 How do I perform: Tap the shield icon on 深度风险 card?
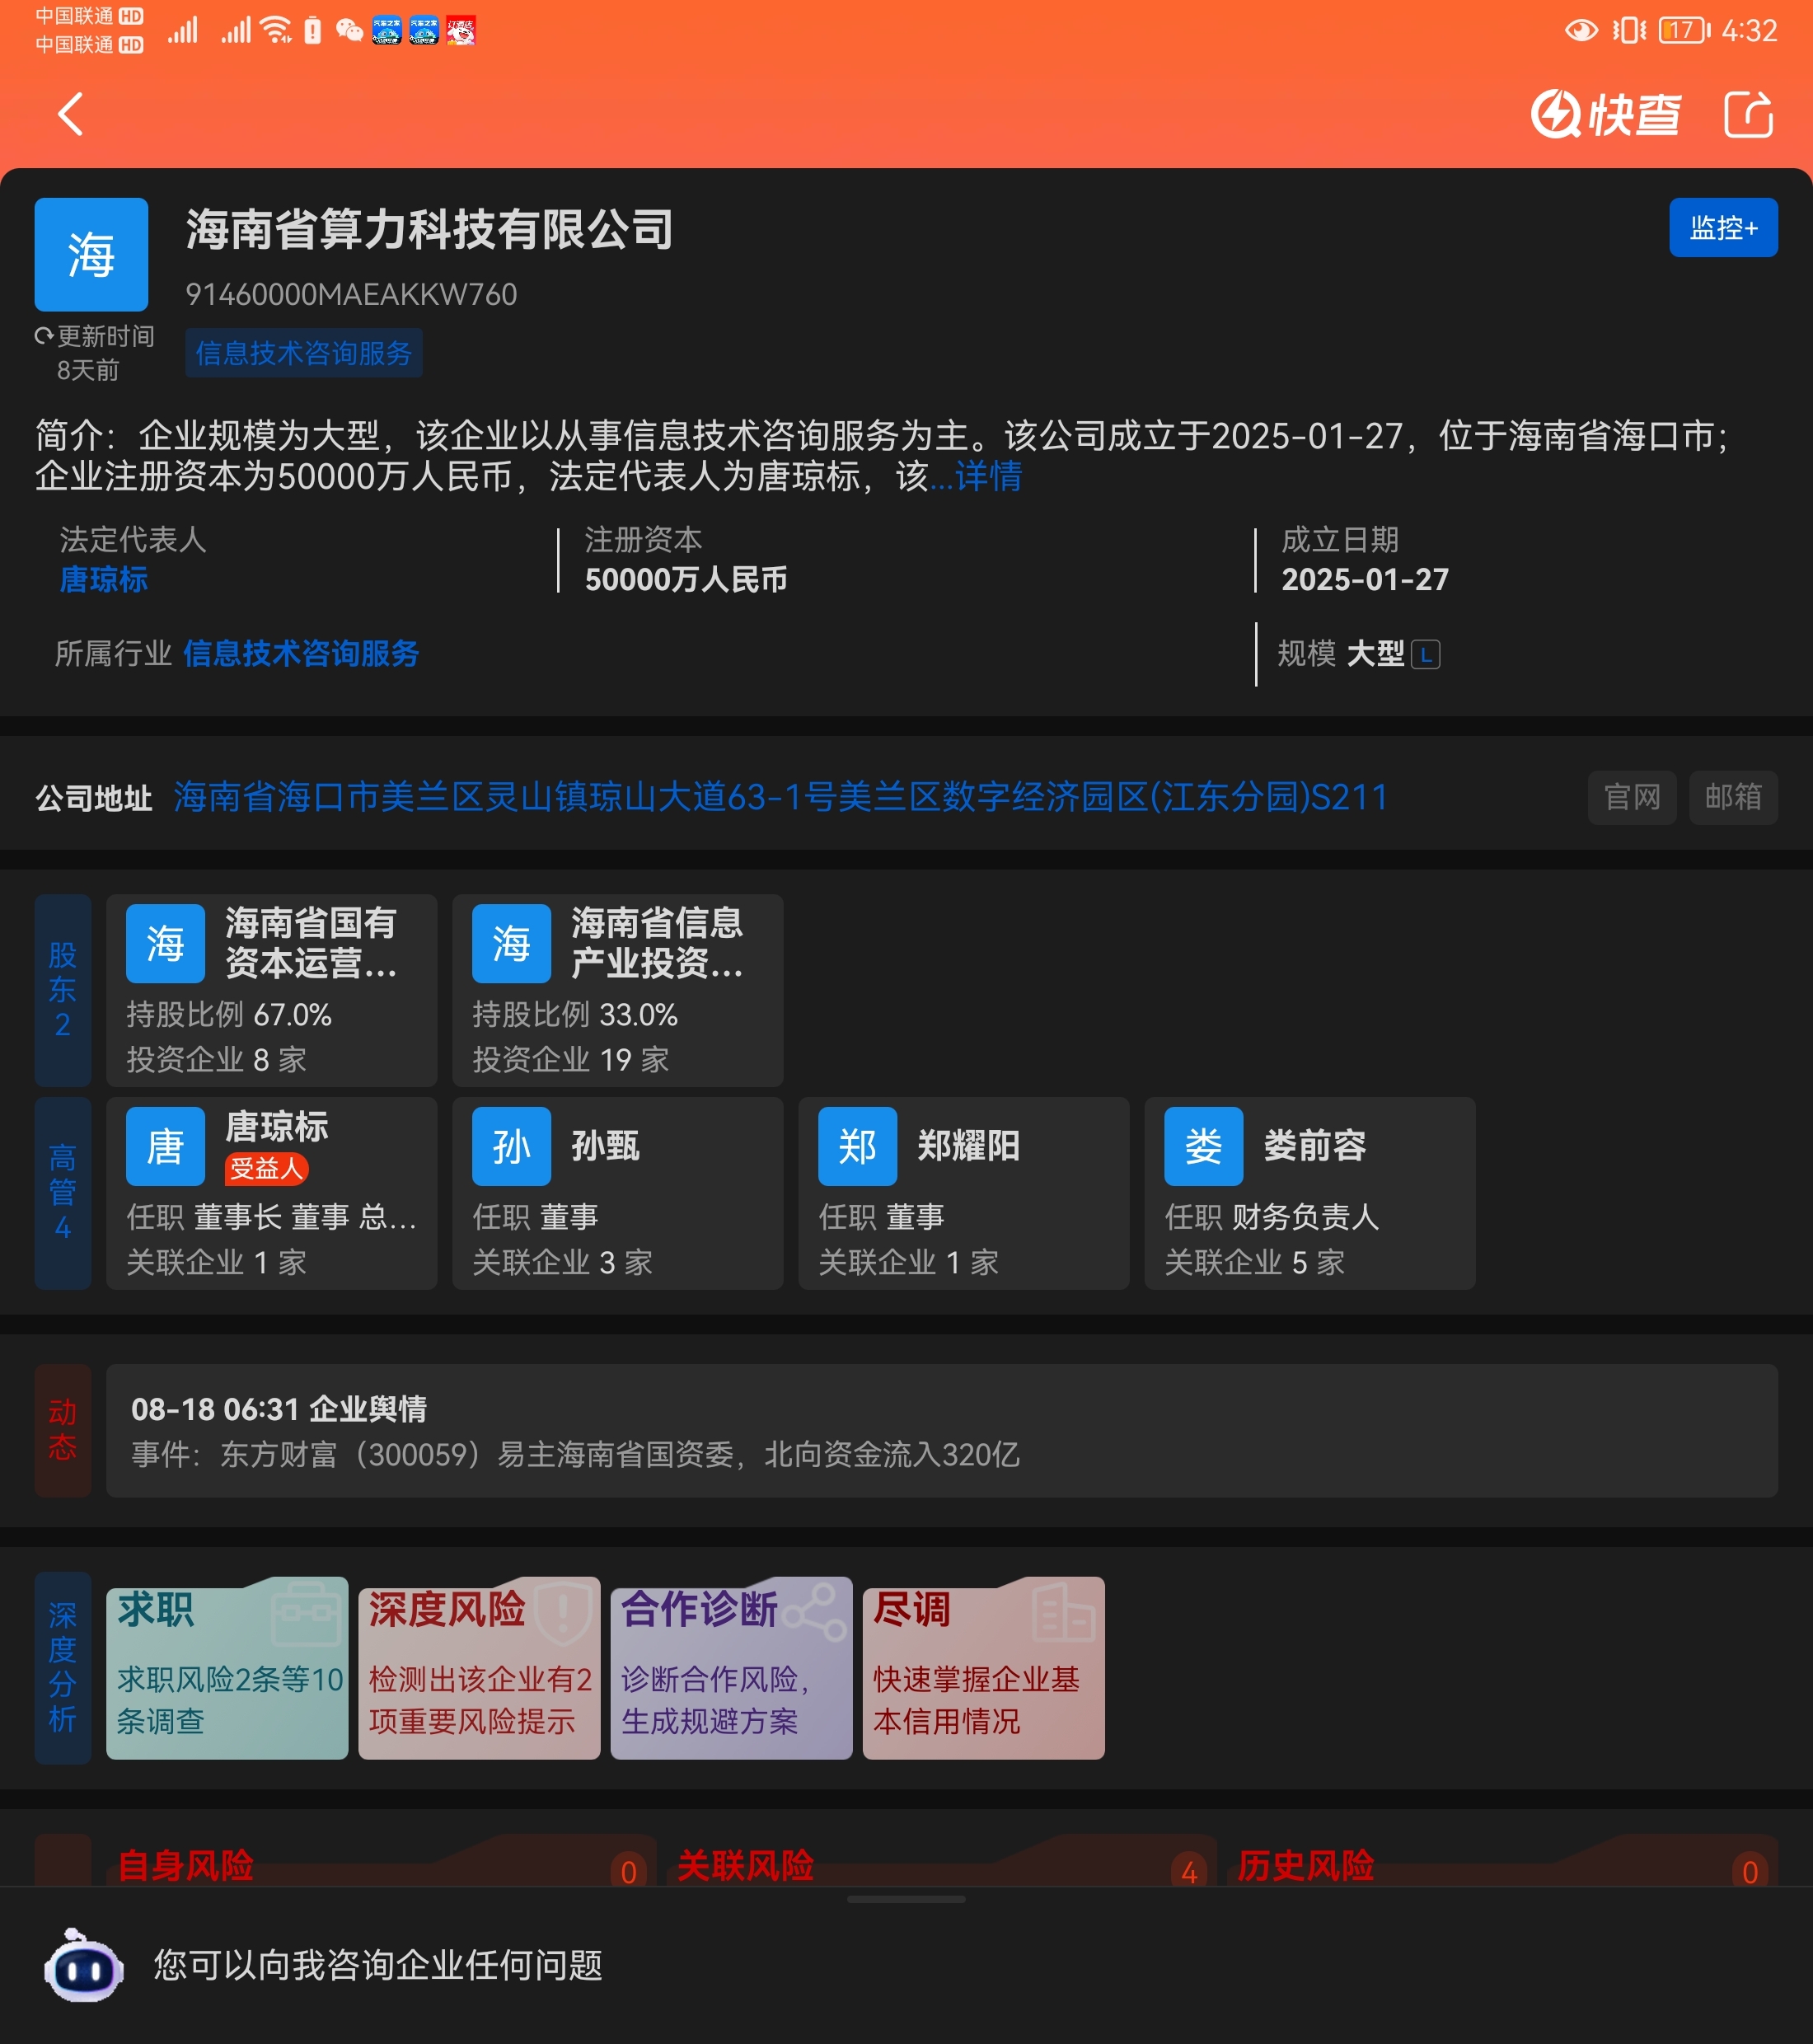[563, 1612]
